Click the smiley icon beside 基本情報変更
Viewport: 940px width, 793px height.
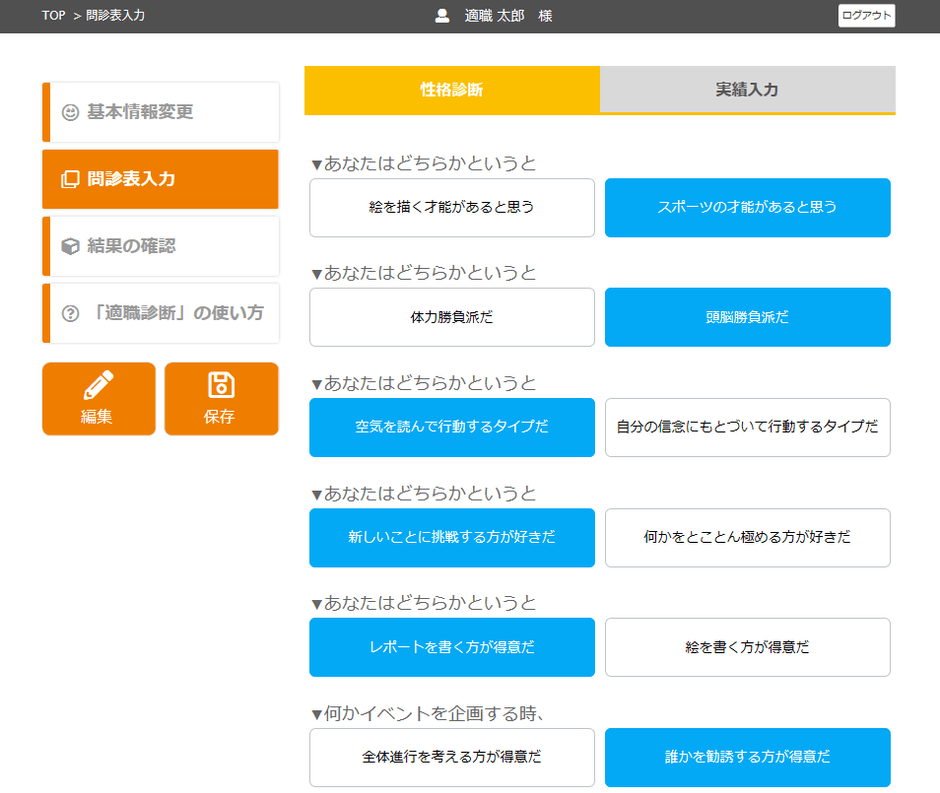click(x=70, y=113)
